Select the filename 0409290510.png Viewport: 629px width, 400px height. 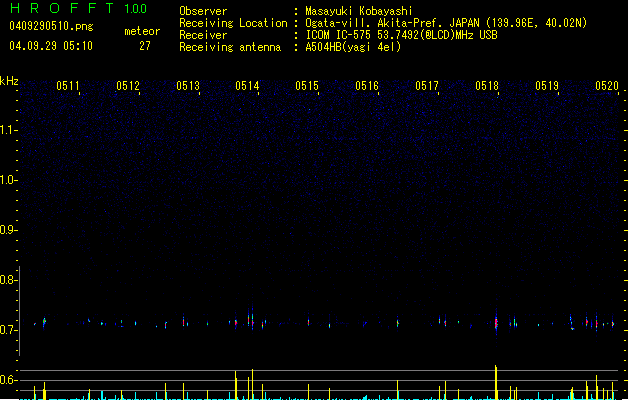coord(51,26)
